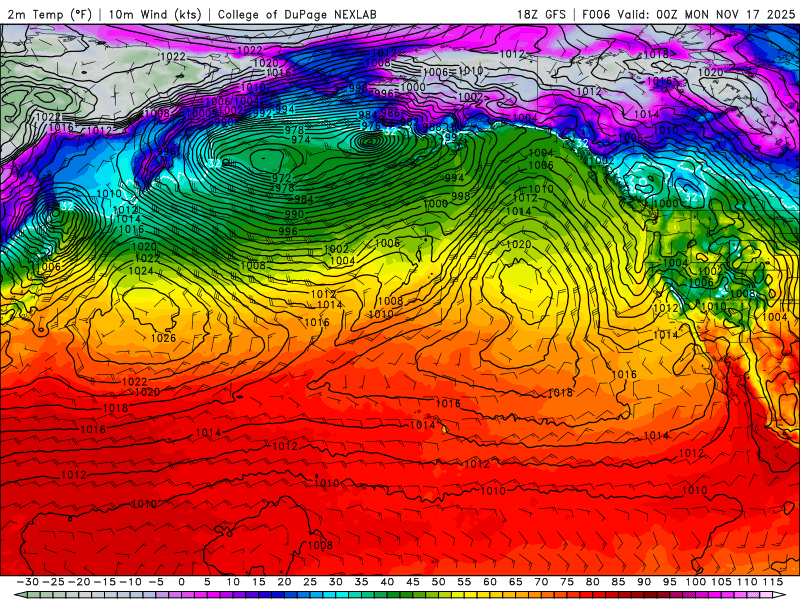The width and height of the screenshot is (800, 600).
Task: Click the '55' value on the temperature scale
Action: click(464, 582)
